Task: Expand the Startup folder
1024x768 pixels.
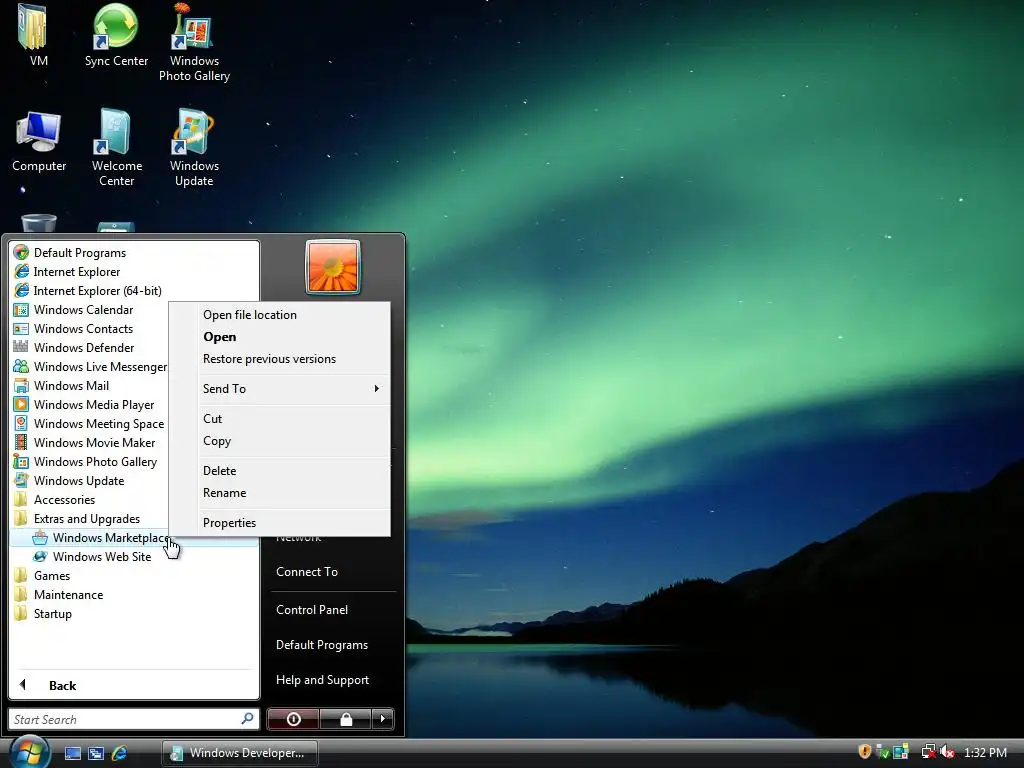Action: [x=134, y=613]
